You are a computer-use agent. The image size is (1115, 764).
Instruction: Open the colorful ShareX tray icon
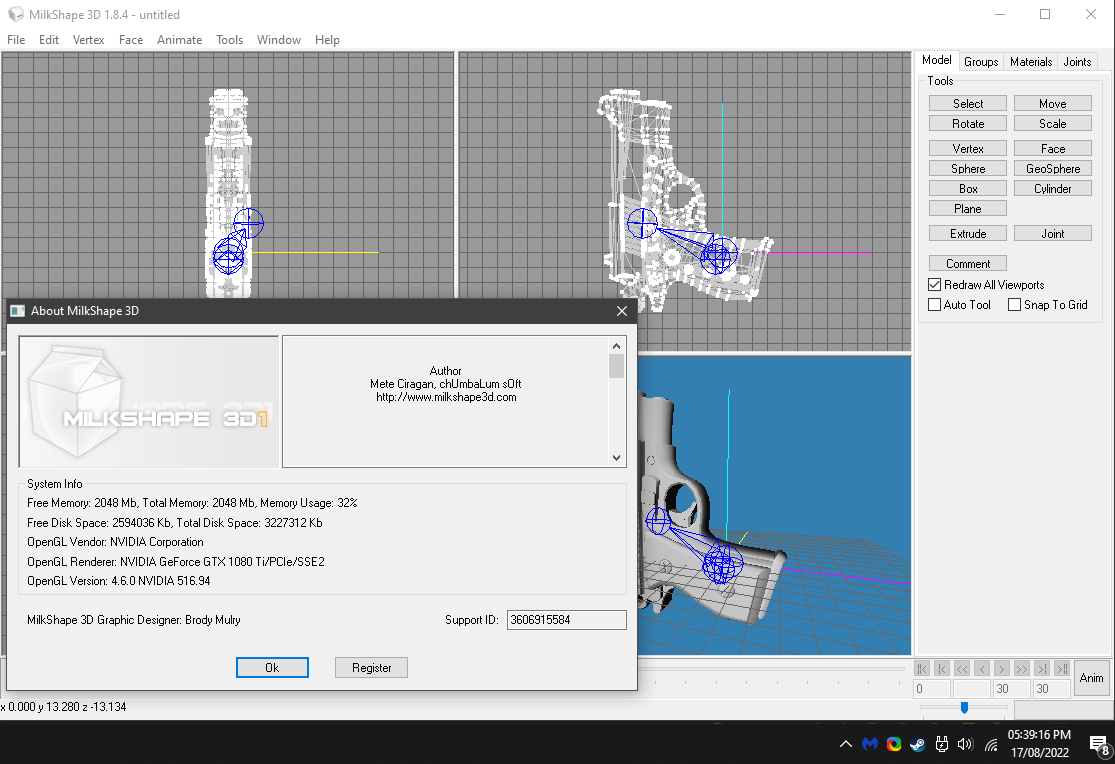coord(894,744)
